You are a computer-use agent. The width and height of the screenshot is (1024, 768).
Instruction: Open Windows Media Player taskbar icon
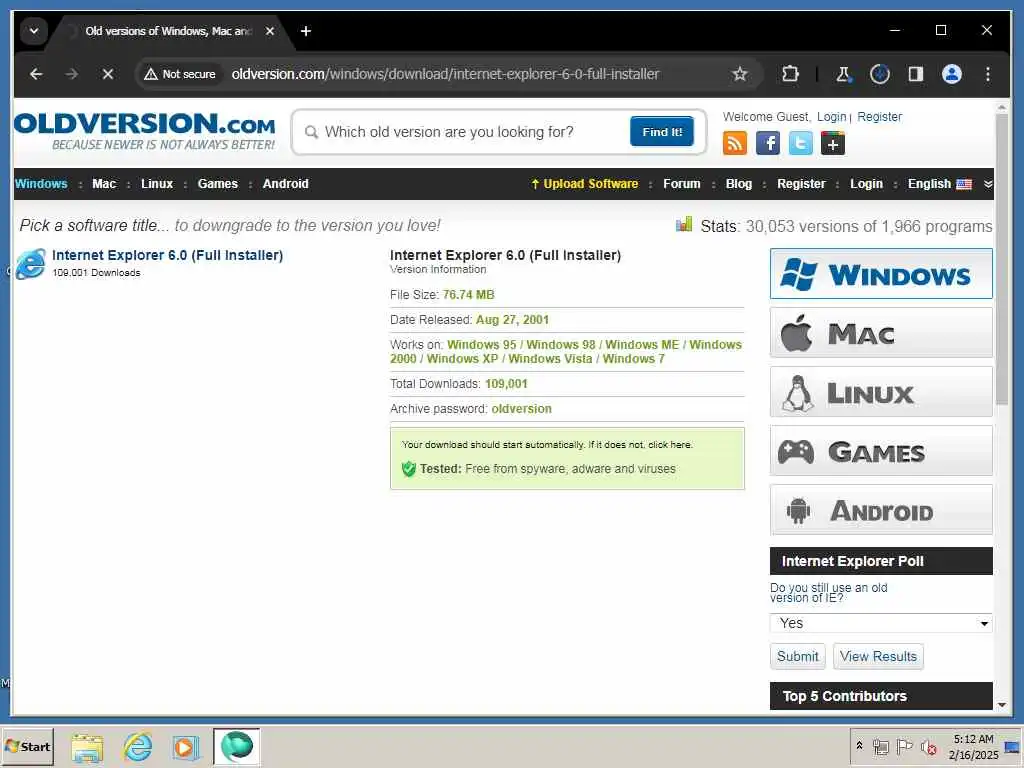click(185, 747)
